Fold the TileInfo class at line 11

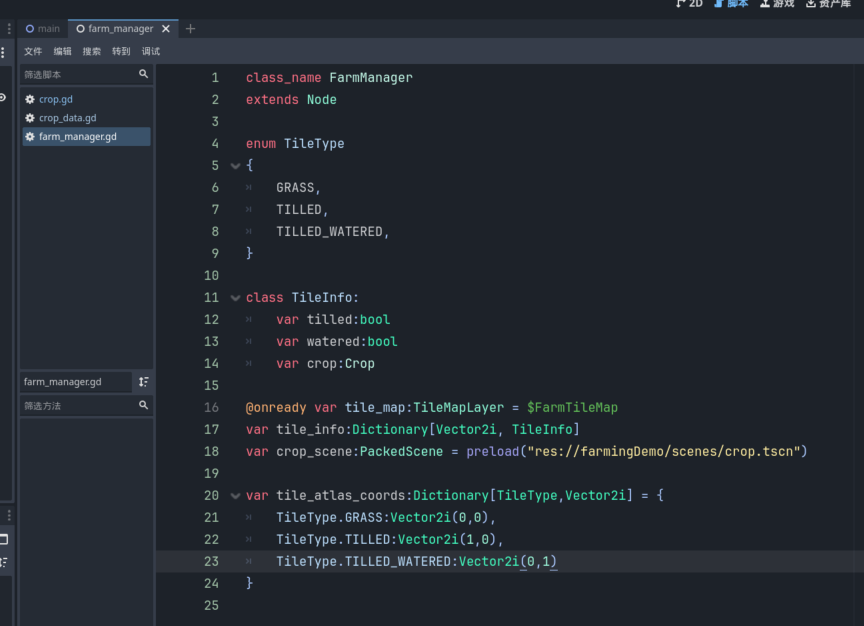point(235,298)
